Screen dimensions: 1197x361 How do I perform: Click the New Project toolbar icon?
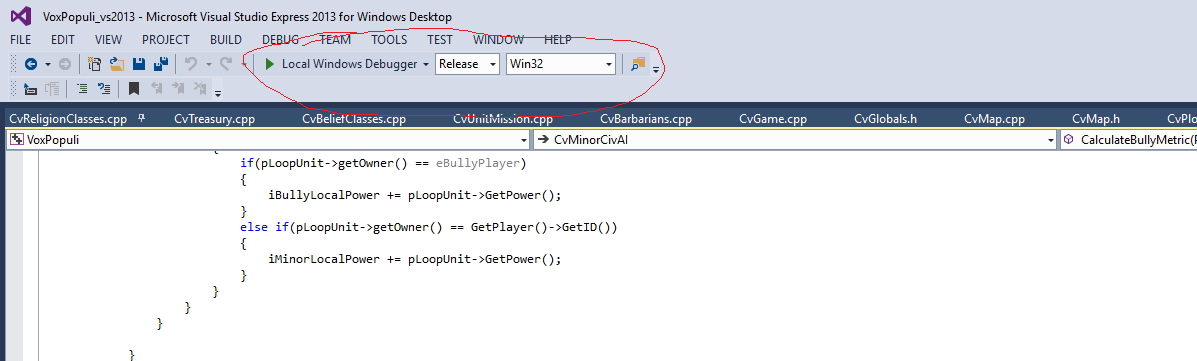[95, 64]
